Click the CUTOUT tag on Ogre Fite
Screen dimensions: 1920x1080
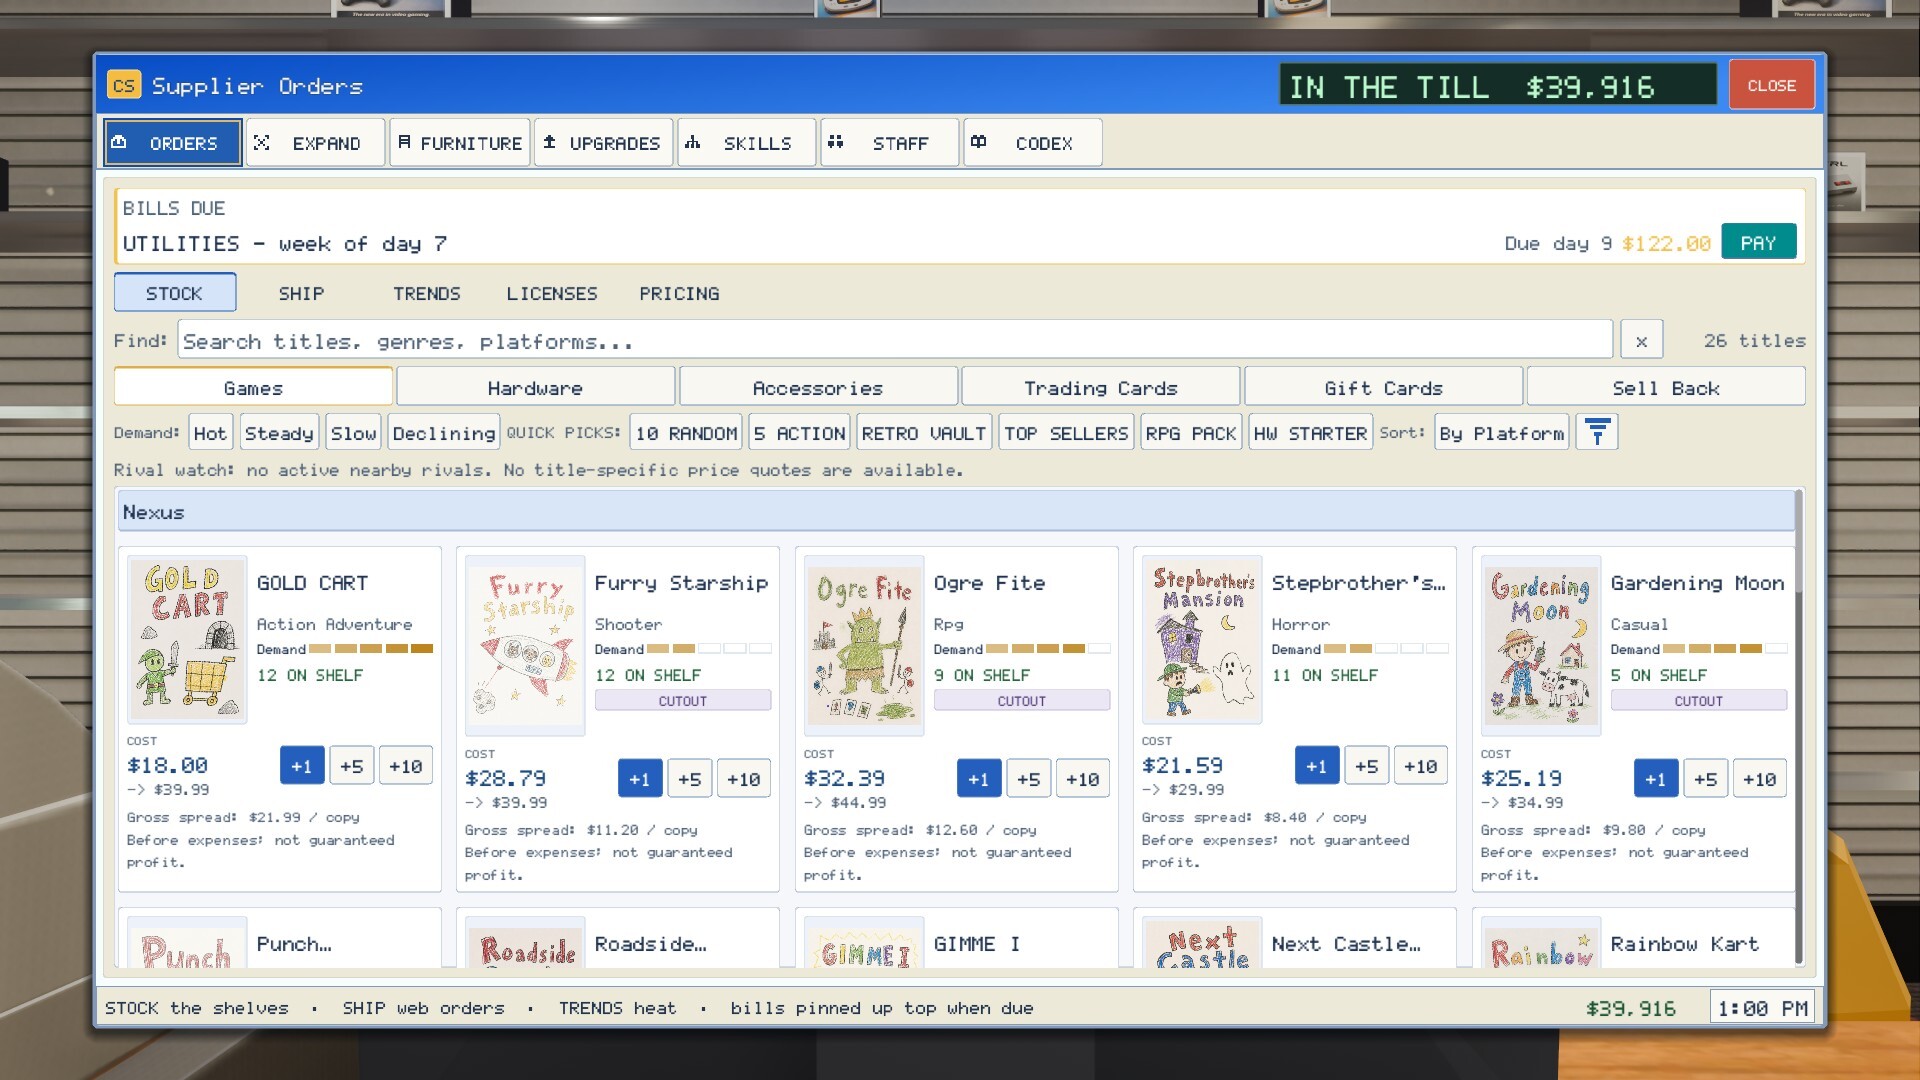1021,701
